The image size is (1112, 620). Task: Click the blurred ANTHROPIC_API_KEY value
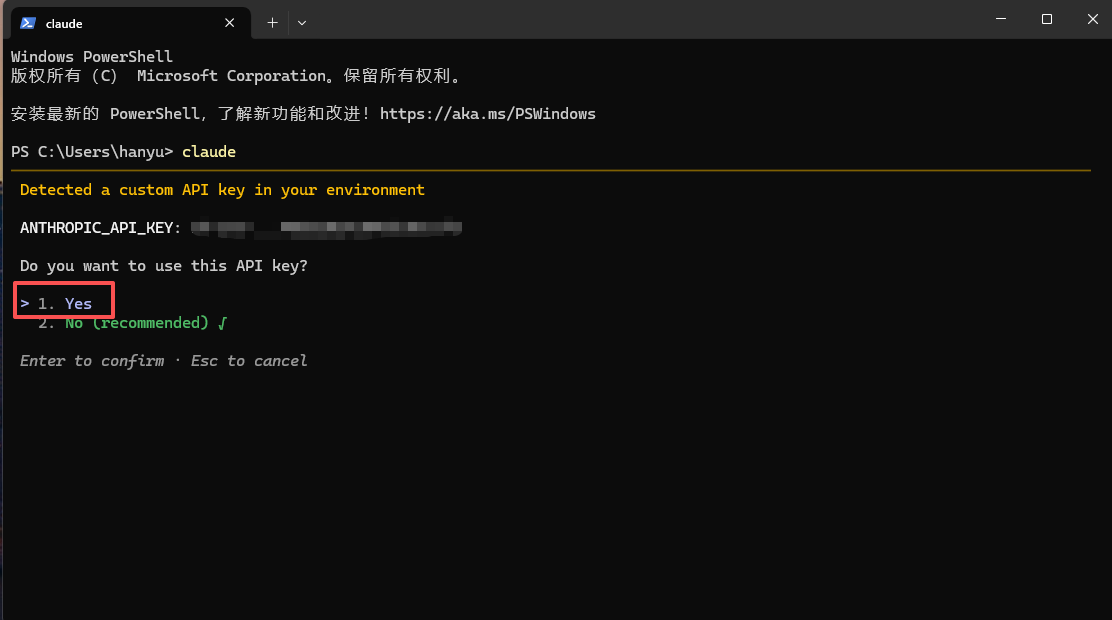click(x=326, y=228)
